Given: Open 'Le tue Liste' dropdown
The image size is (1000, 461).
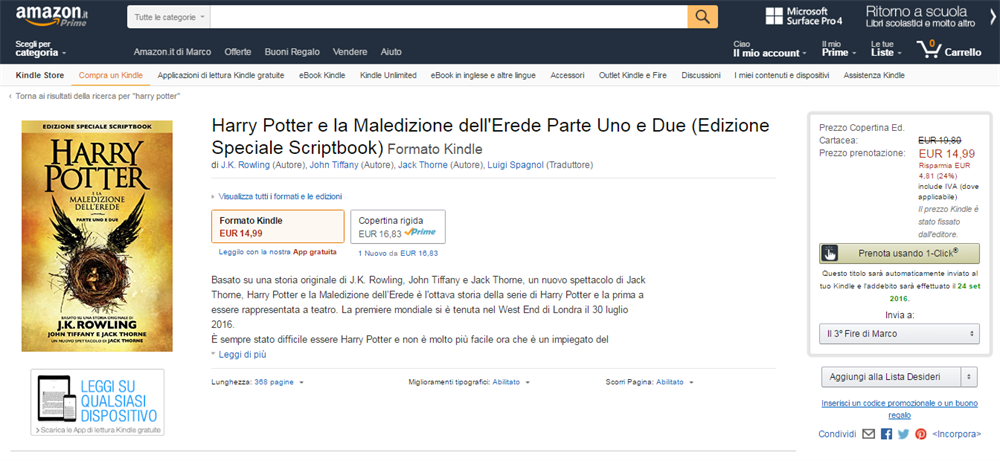Looking at the screenshot, I should pyautogui.click(x=886, y=49).
